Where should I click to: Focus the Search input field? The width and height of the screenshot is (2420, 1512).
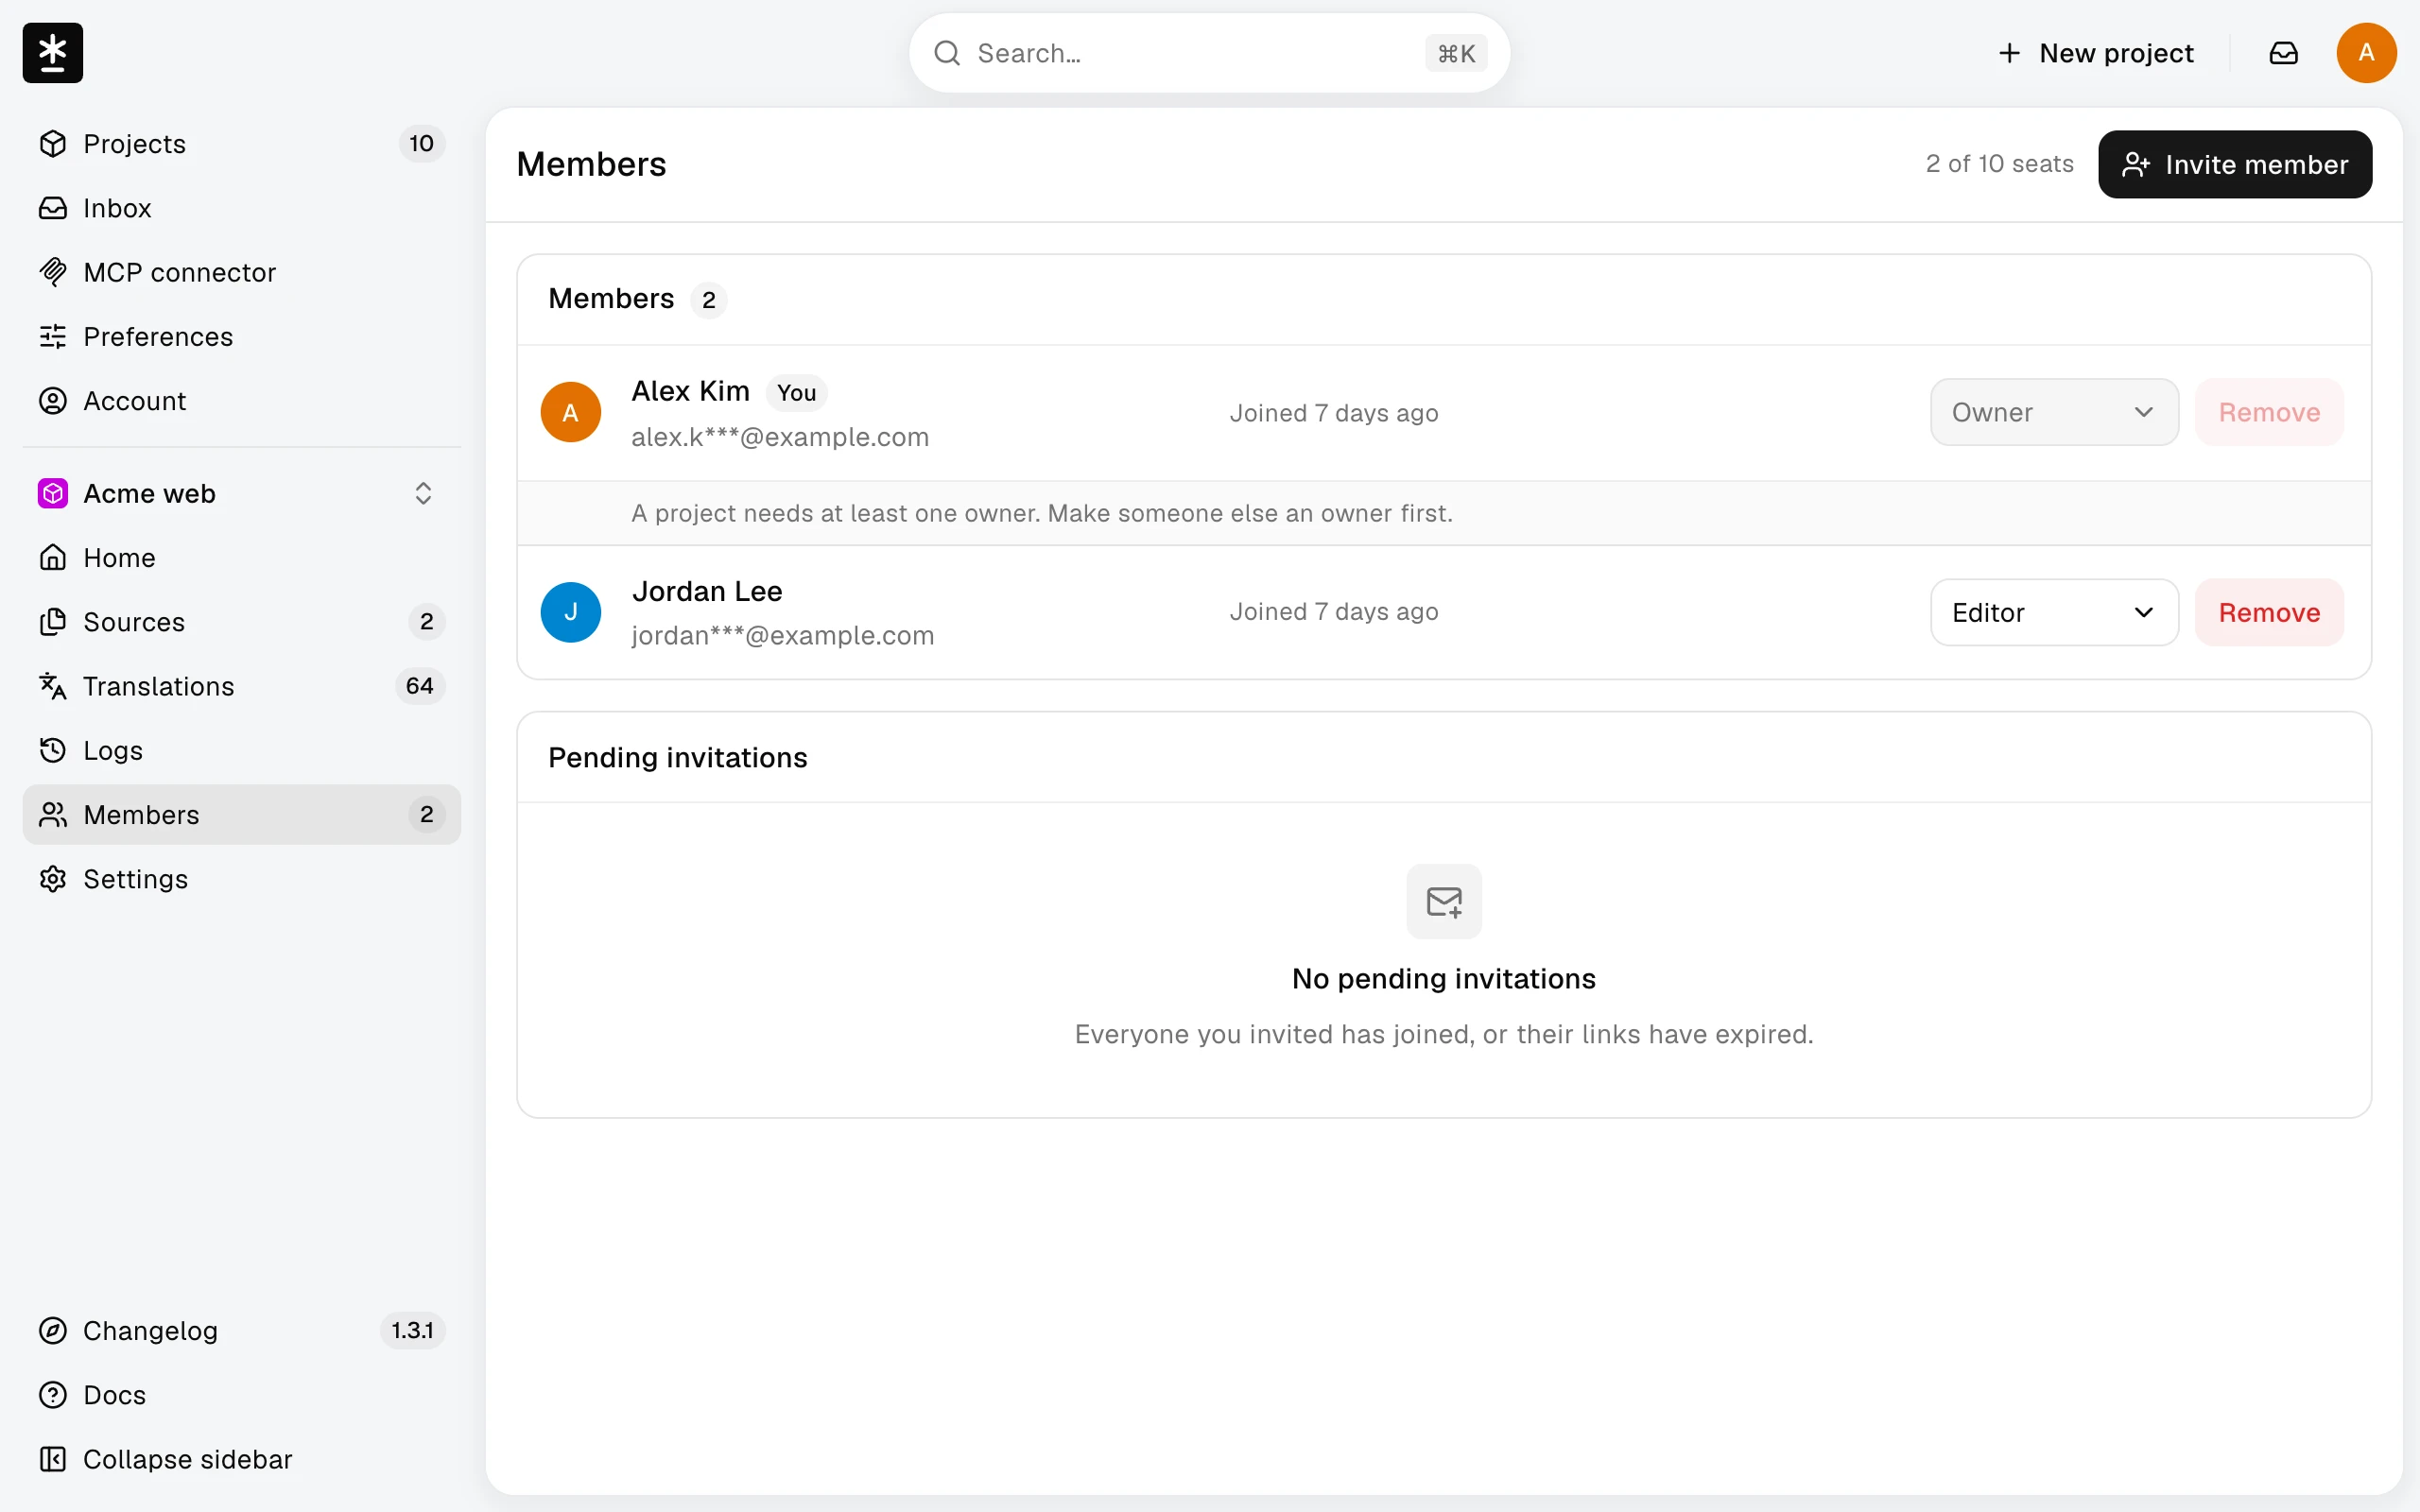[x=1209, y=53]
